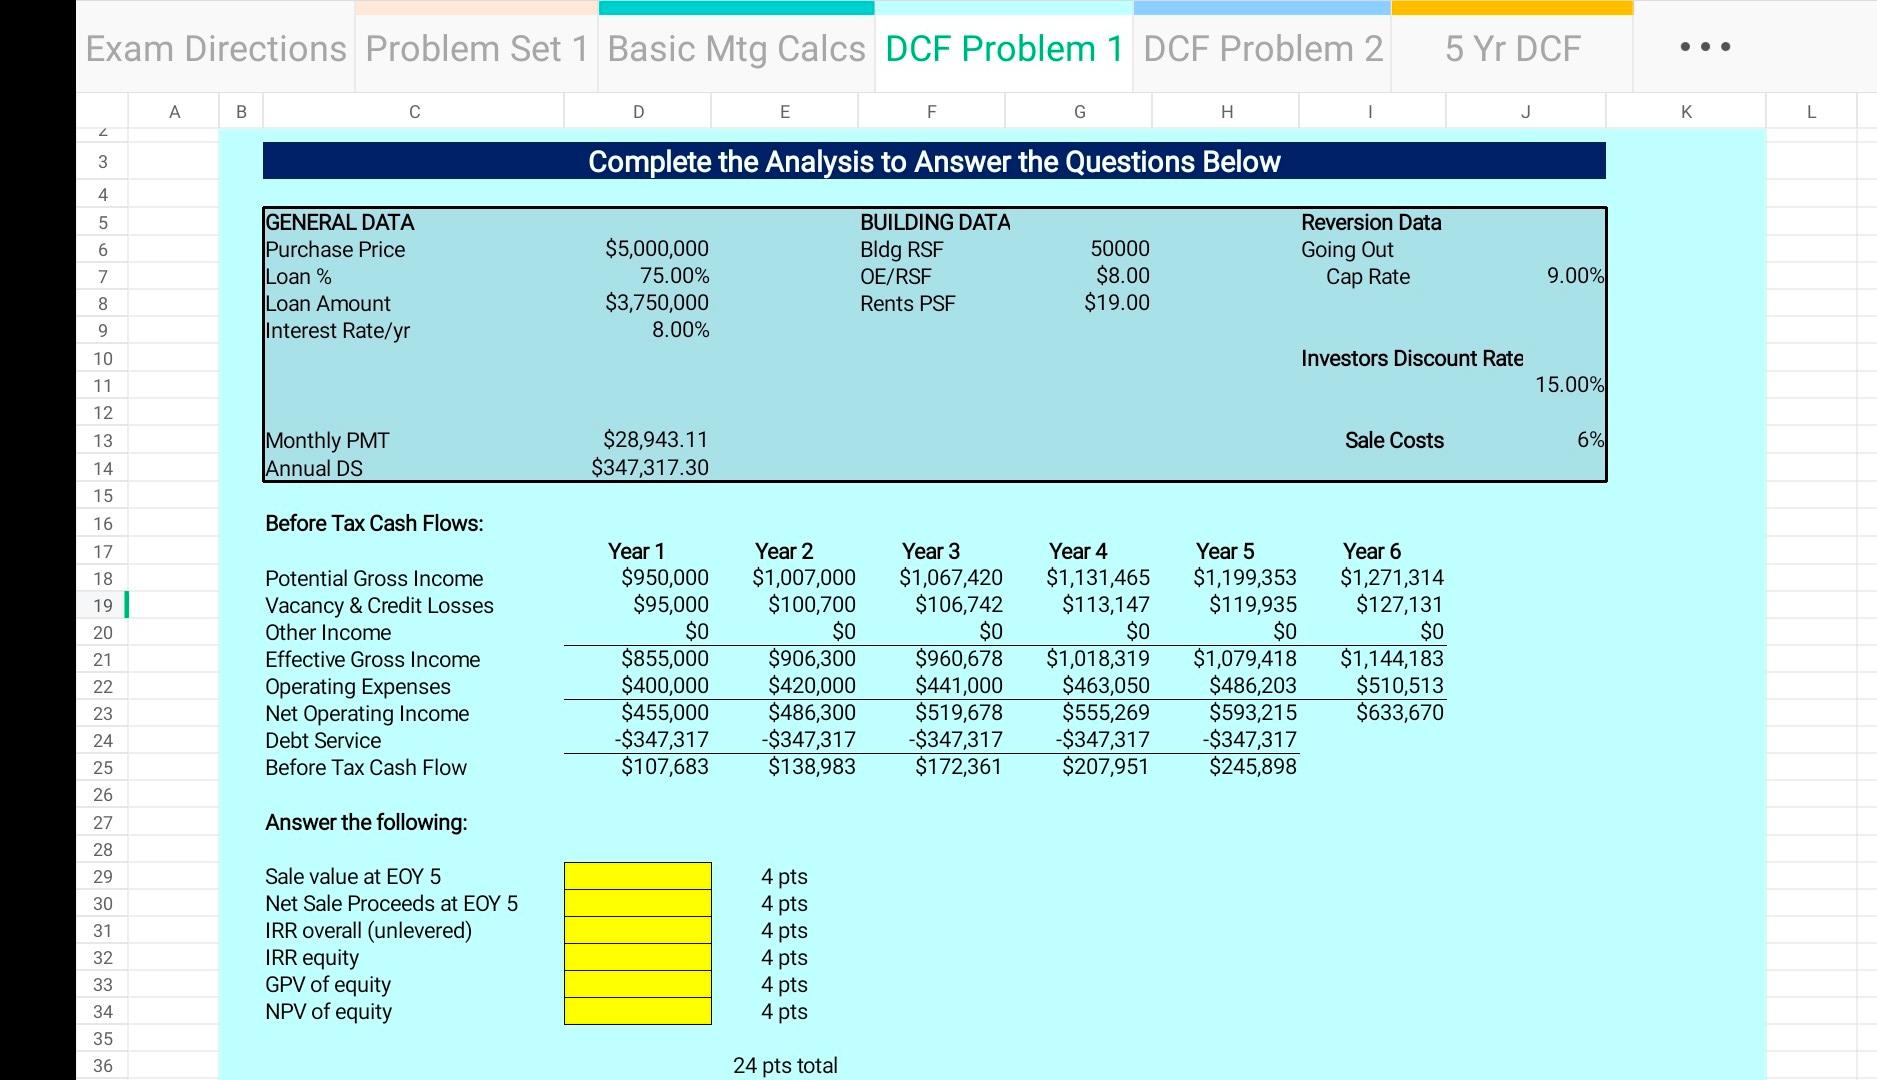Select the yellow Net Sale Proceeds cell

tap(637, 903)
